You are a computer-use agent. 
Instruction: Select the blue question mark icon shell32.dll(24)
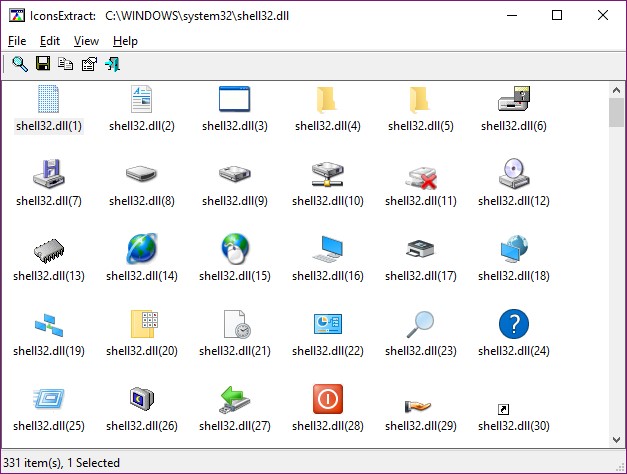click(x=514, y=324)
